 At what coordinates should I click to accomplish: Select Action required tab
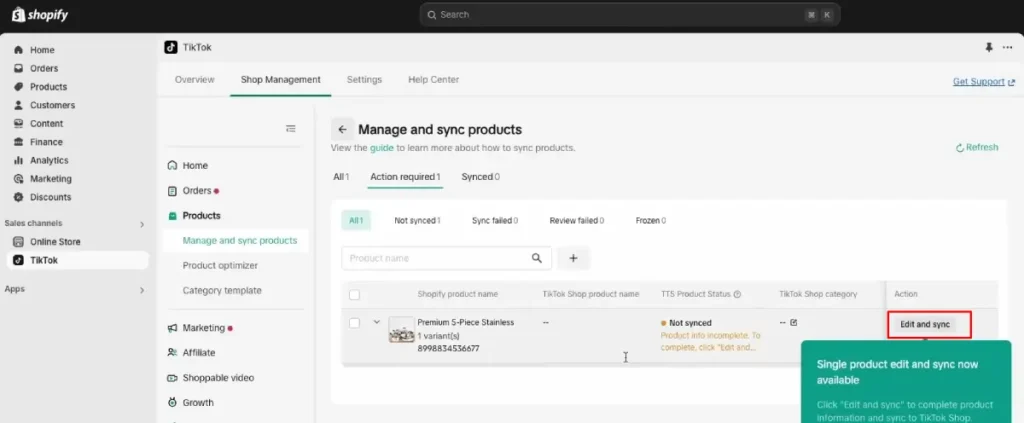(x=405, y=177)
